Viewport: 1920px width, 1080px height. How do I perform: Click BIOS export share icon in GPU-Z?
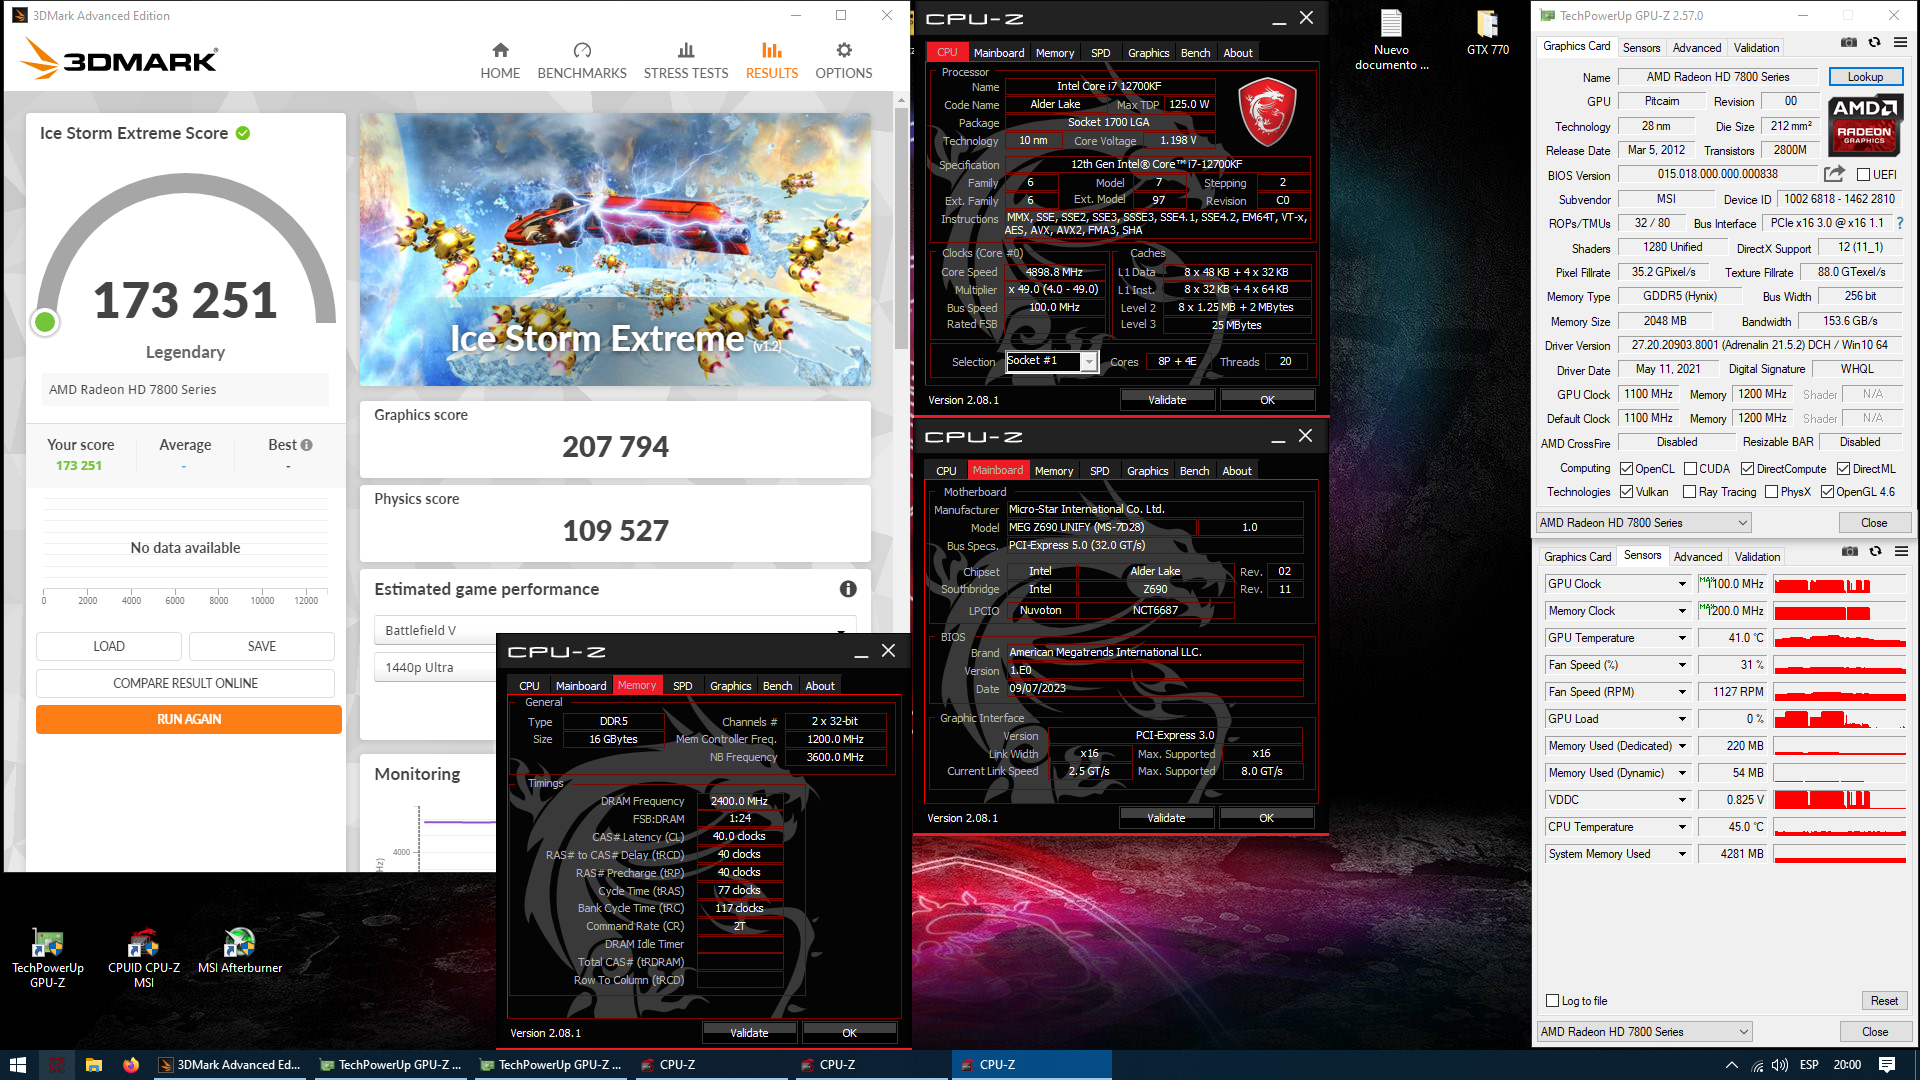coord(1834,174)
